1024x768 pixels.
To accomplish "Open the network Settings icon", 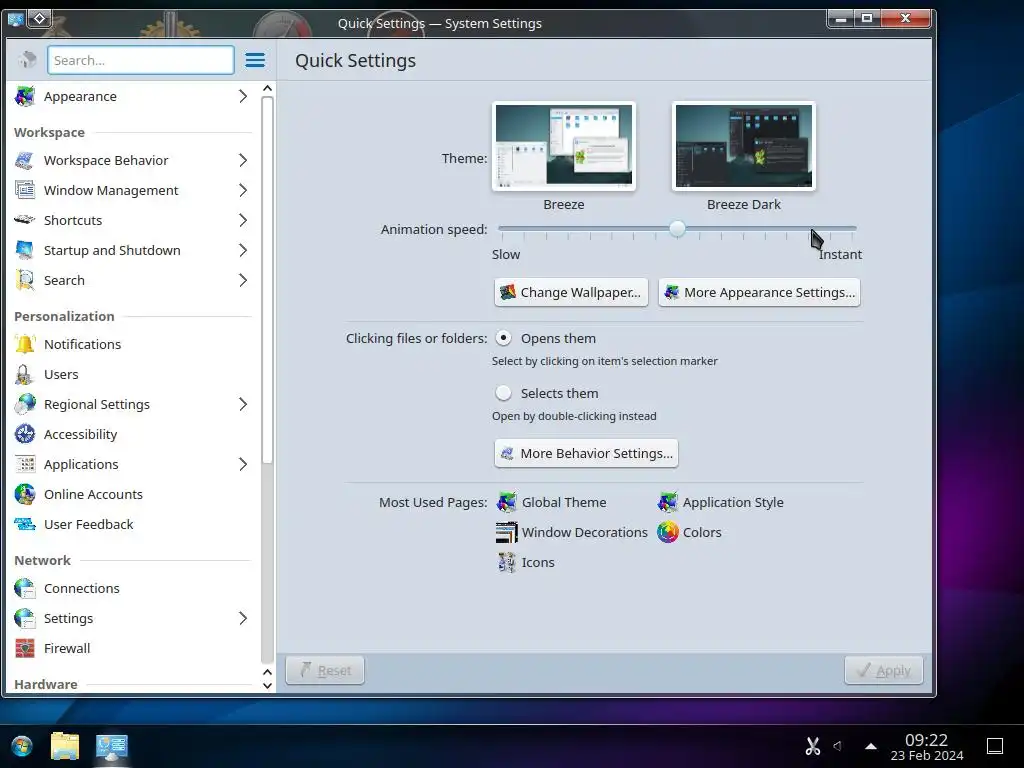I will [x=25, y=618].
